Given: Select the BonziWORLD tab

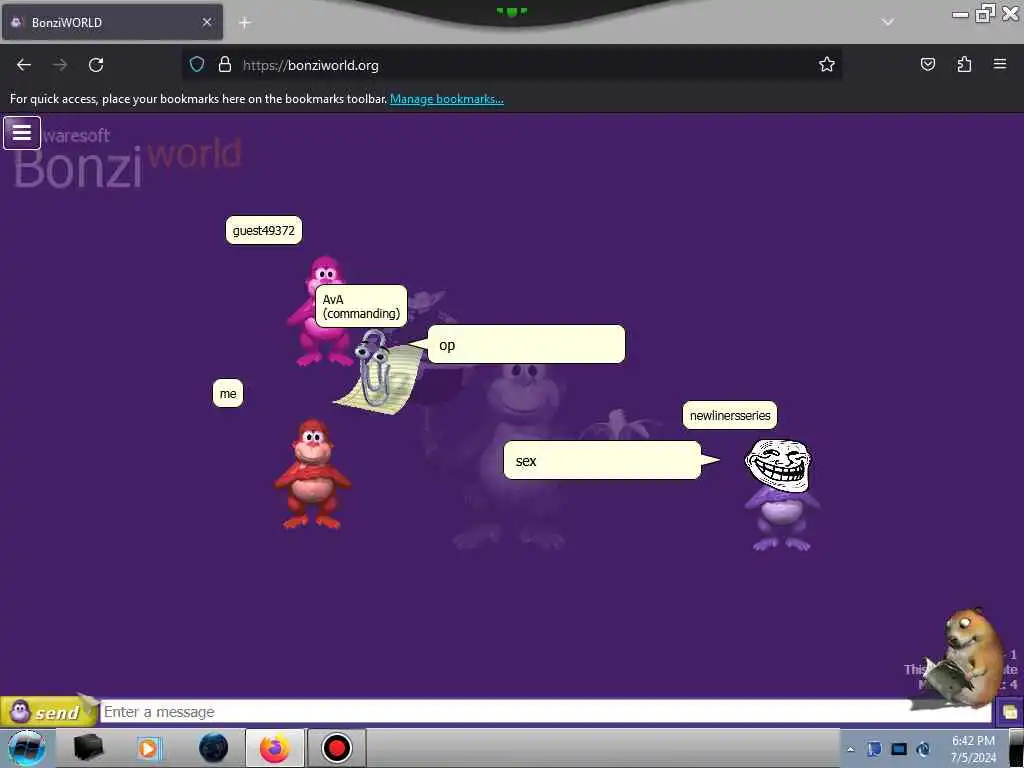Looking at the screenshot, I should 112,22.
